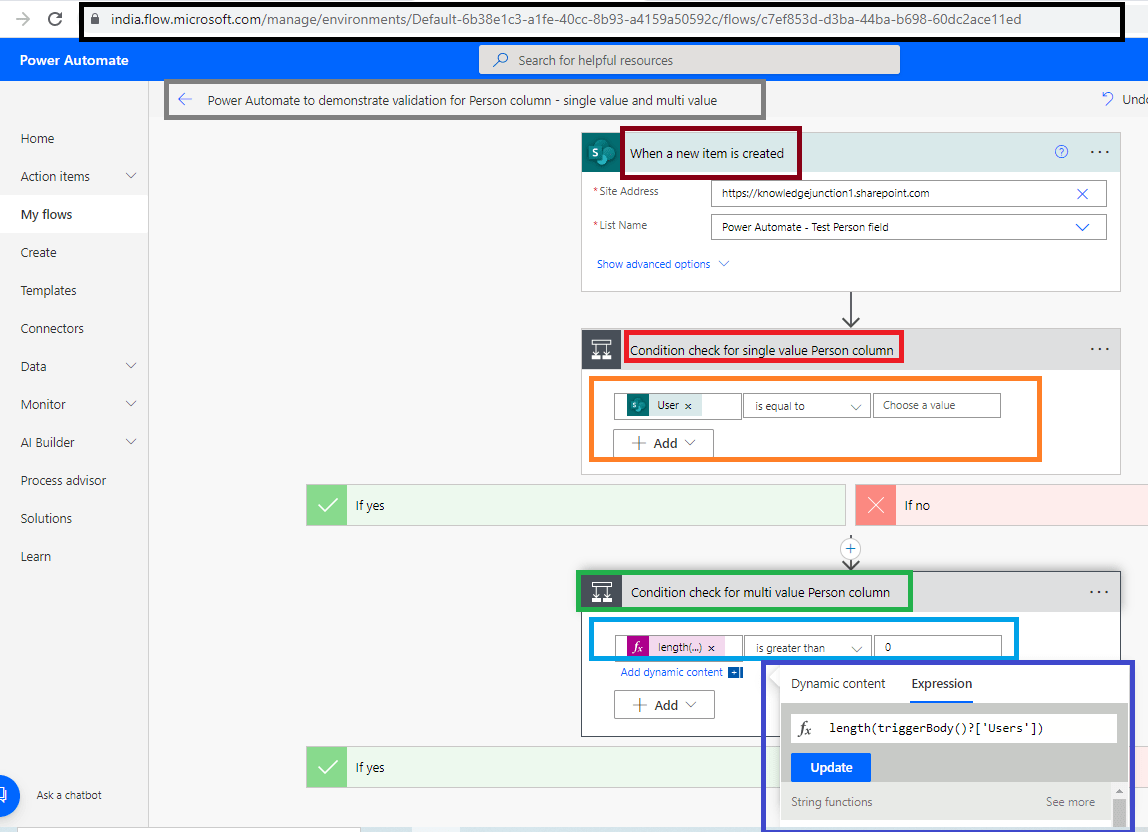Expand Action items in sidebar
1148x832 pixels.
[x=131, y=176]
